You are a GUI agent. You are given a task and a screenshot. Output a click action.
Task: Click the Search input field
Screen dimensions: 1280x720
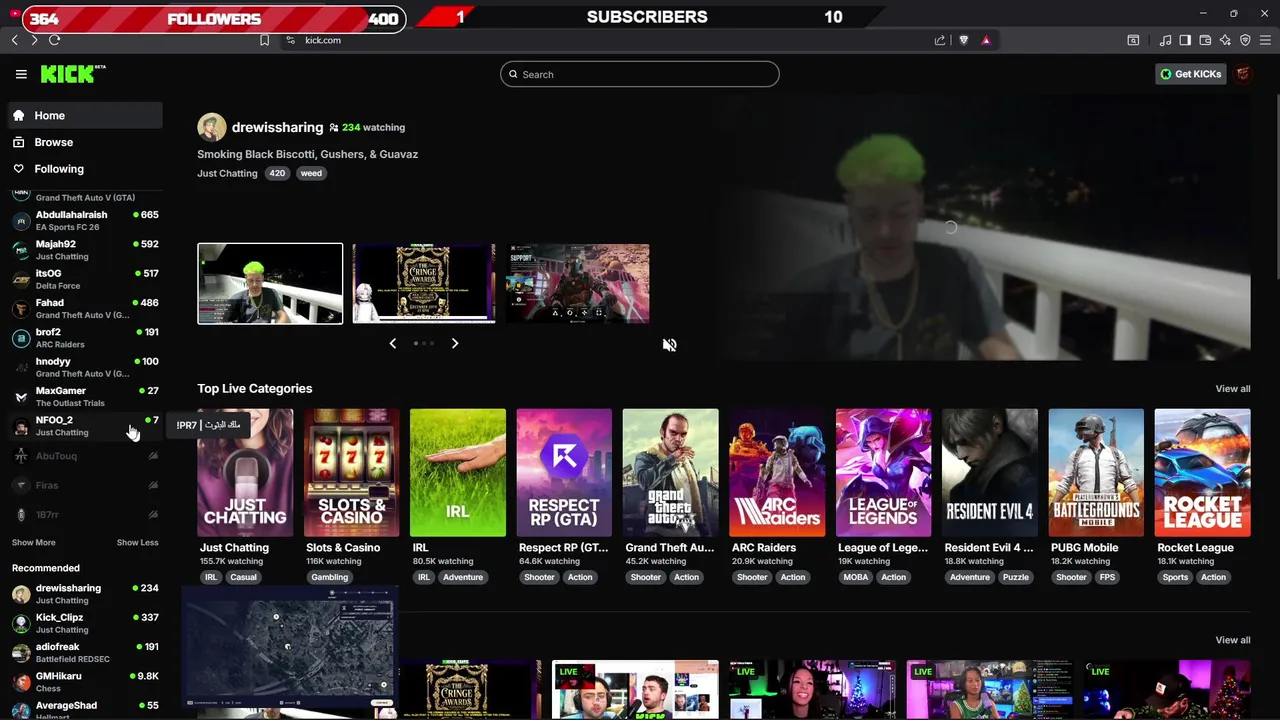click(639, 74)
